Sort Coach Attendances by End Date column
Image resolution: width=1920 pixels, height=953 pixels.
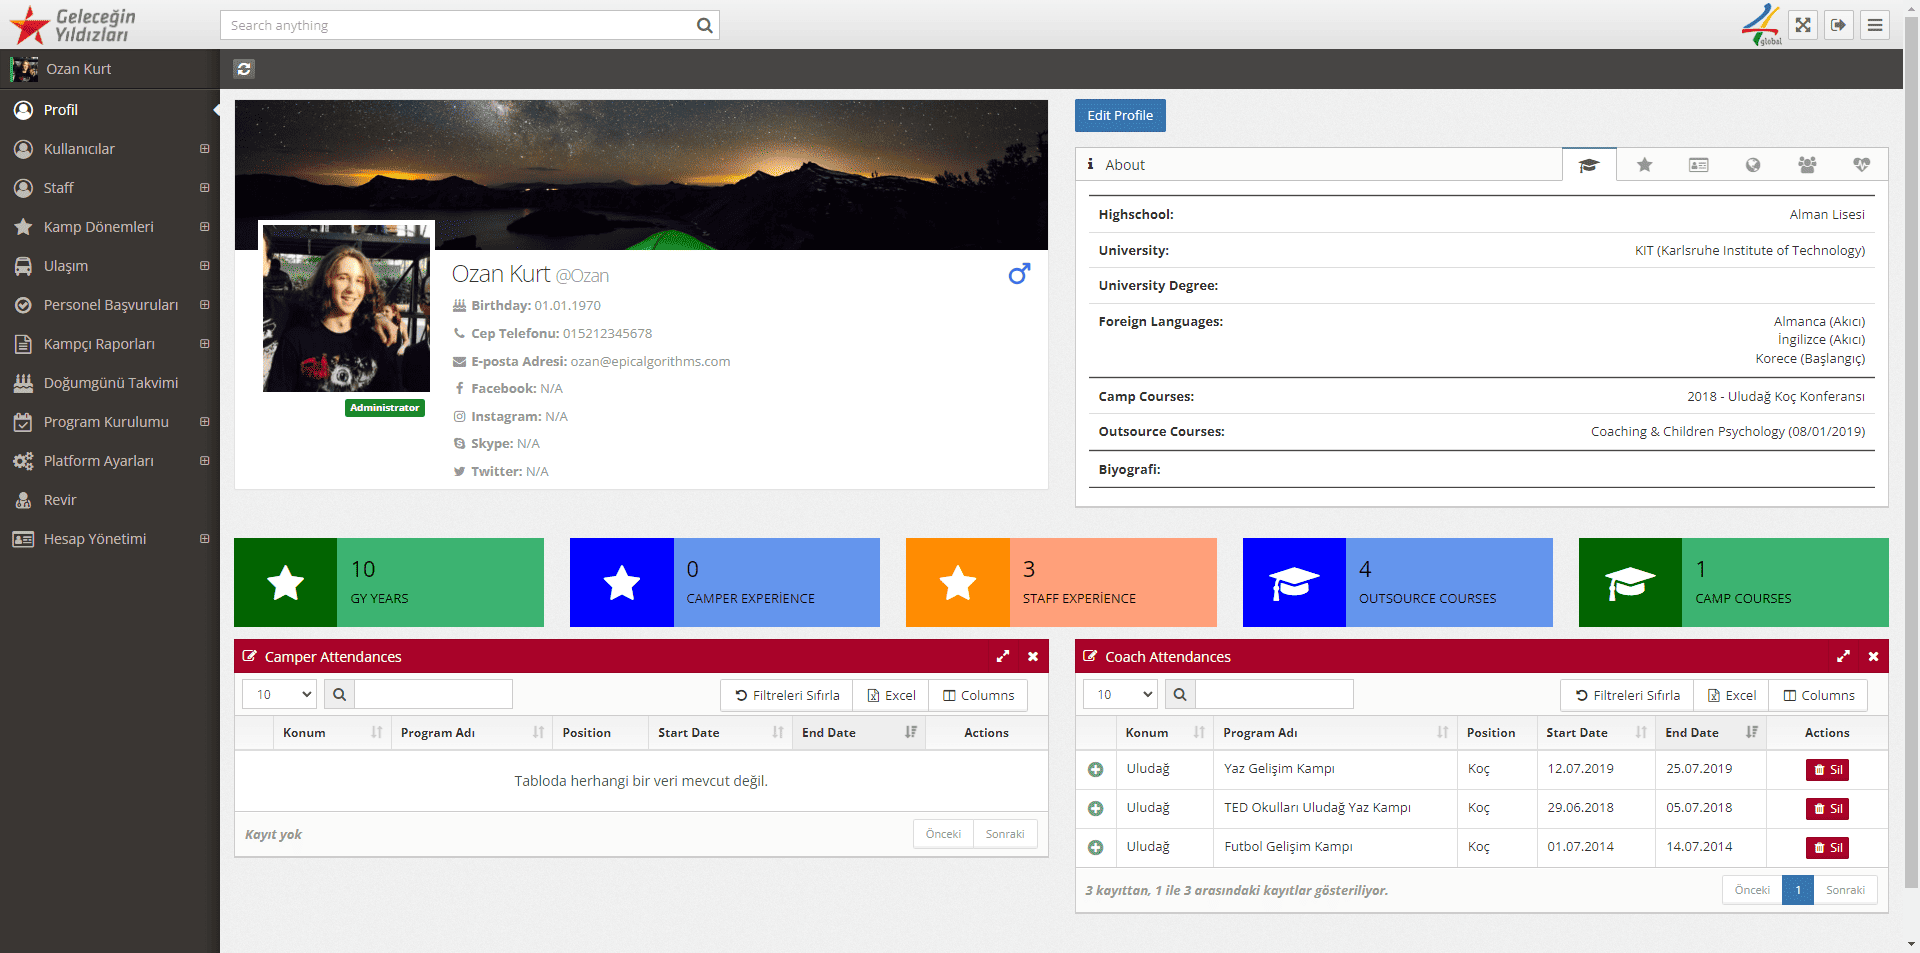click(x=1711, y=733)
